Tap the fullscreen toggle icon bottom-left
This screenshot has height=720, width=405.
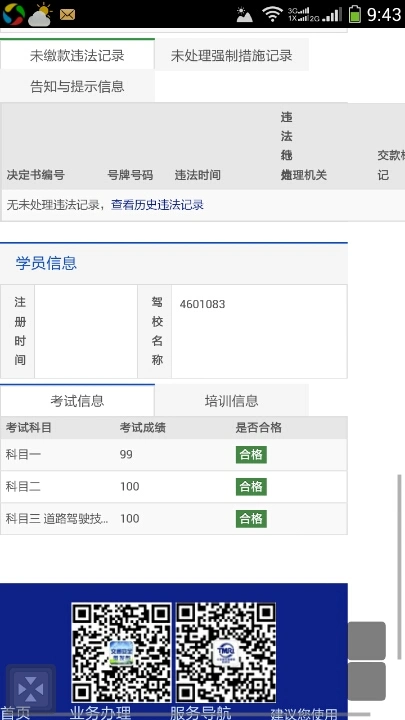coord(31,689)
